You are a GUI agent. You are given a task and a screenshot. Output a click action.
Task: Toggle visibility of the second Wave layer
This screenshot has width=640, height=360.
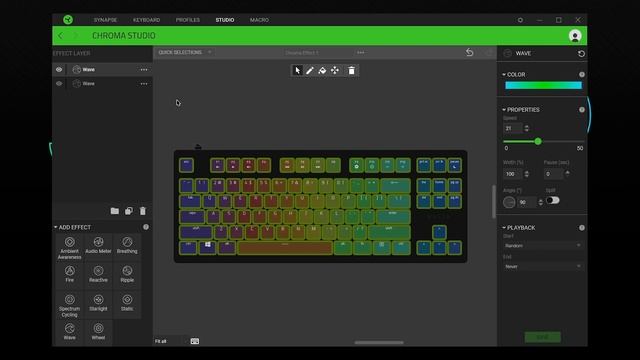59,84
